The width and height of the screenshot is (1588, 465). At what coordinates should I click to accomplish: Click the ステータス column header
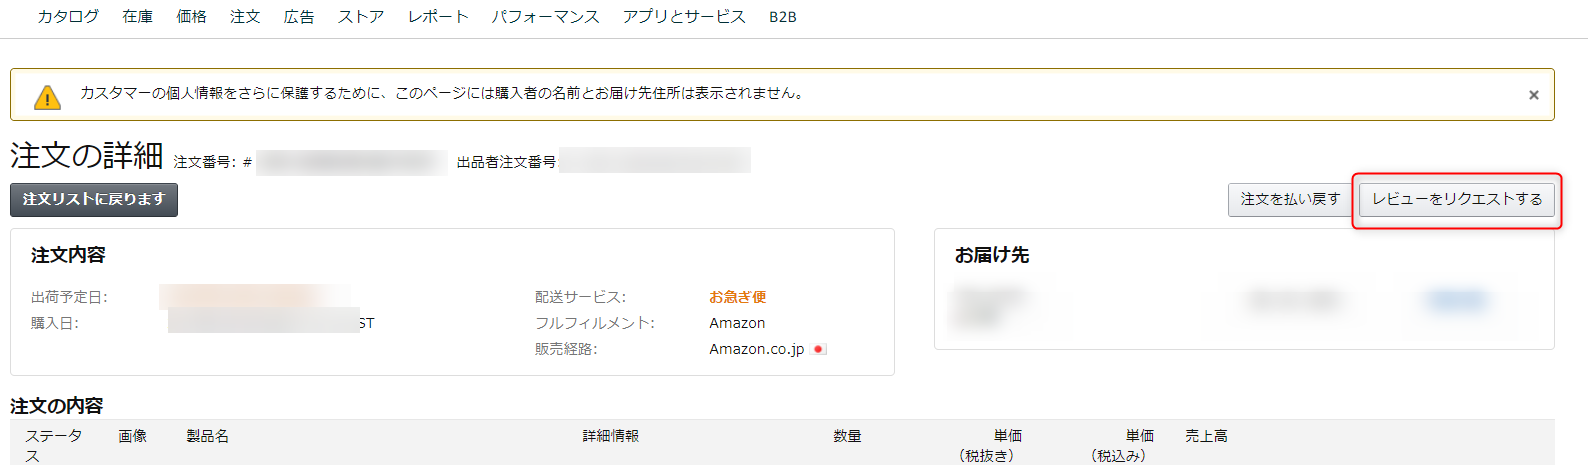pyautogui.click(x=54, y=445)
